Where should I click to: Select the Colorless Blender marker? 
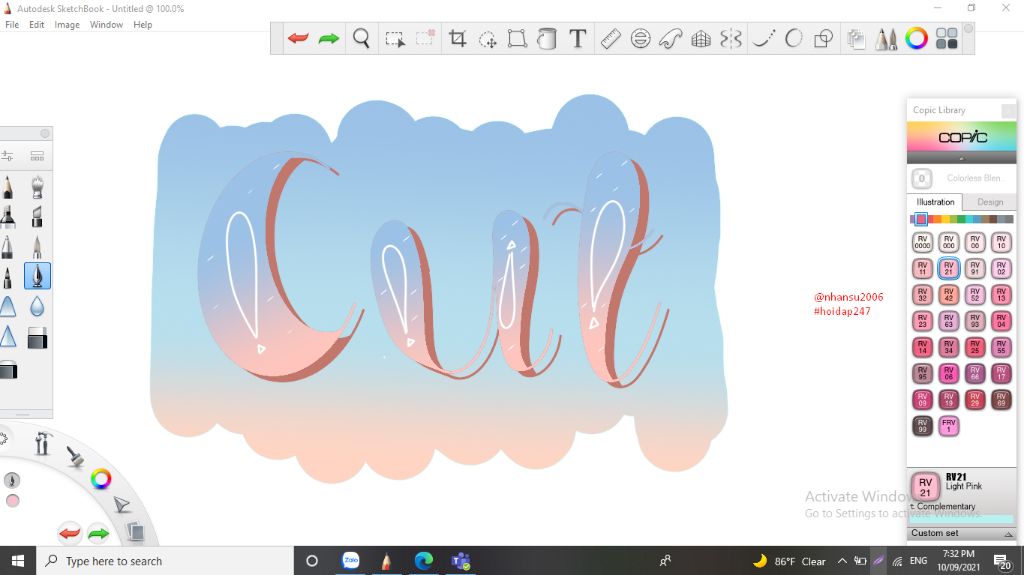tap(921, 178)
